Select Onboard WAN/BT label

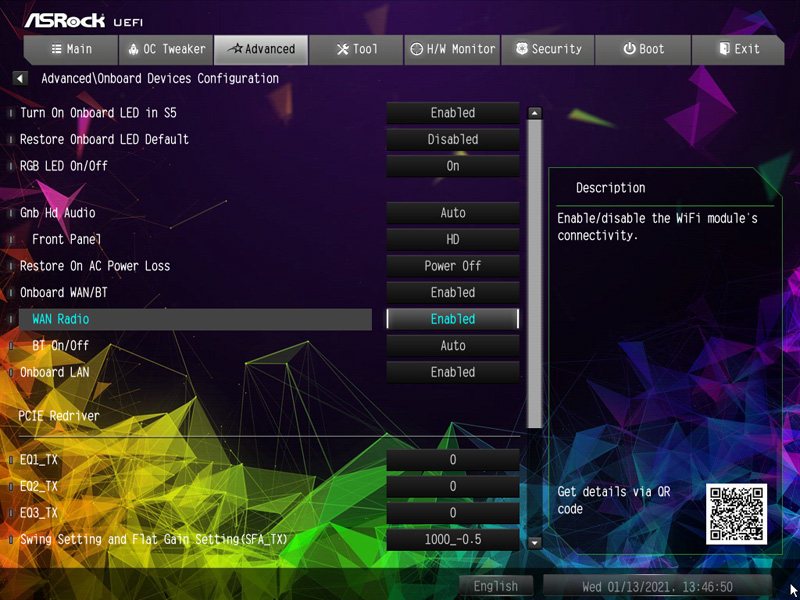tap(64, 292)
